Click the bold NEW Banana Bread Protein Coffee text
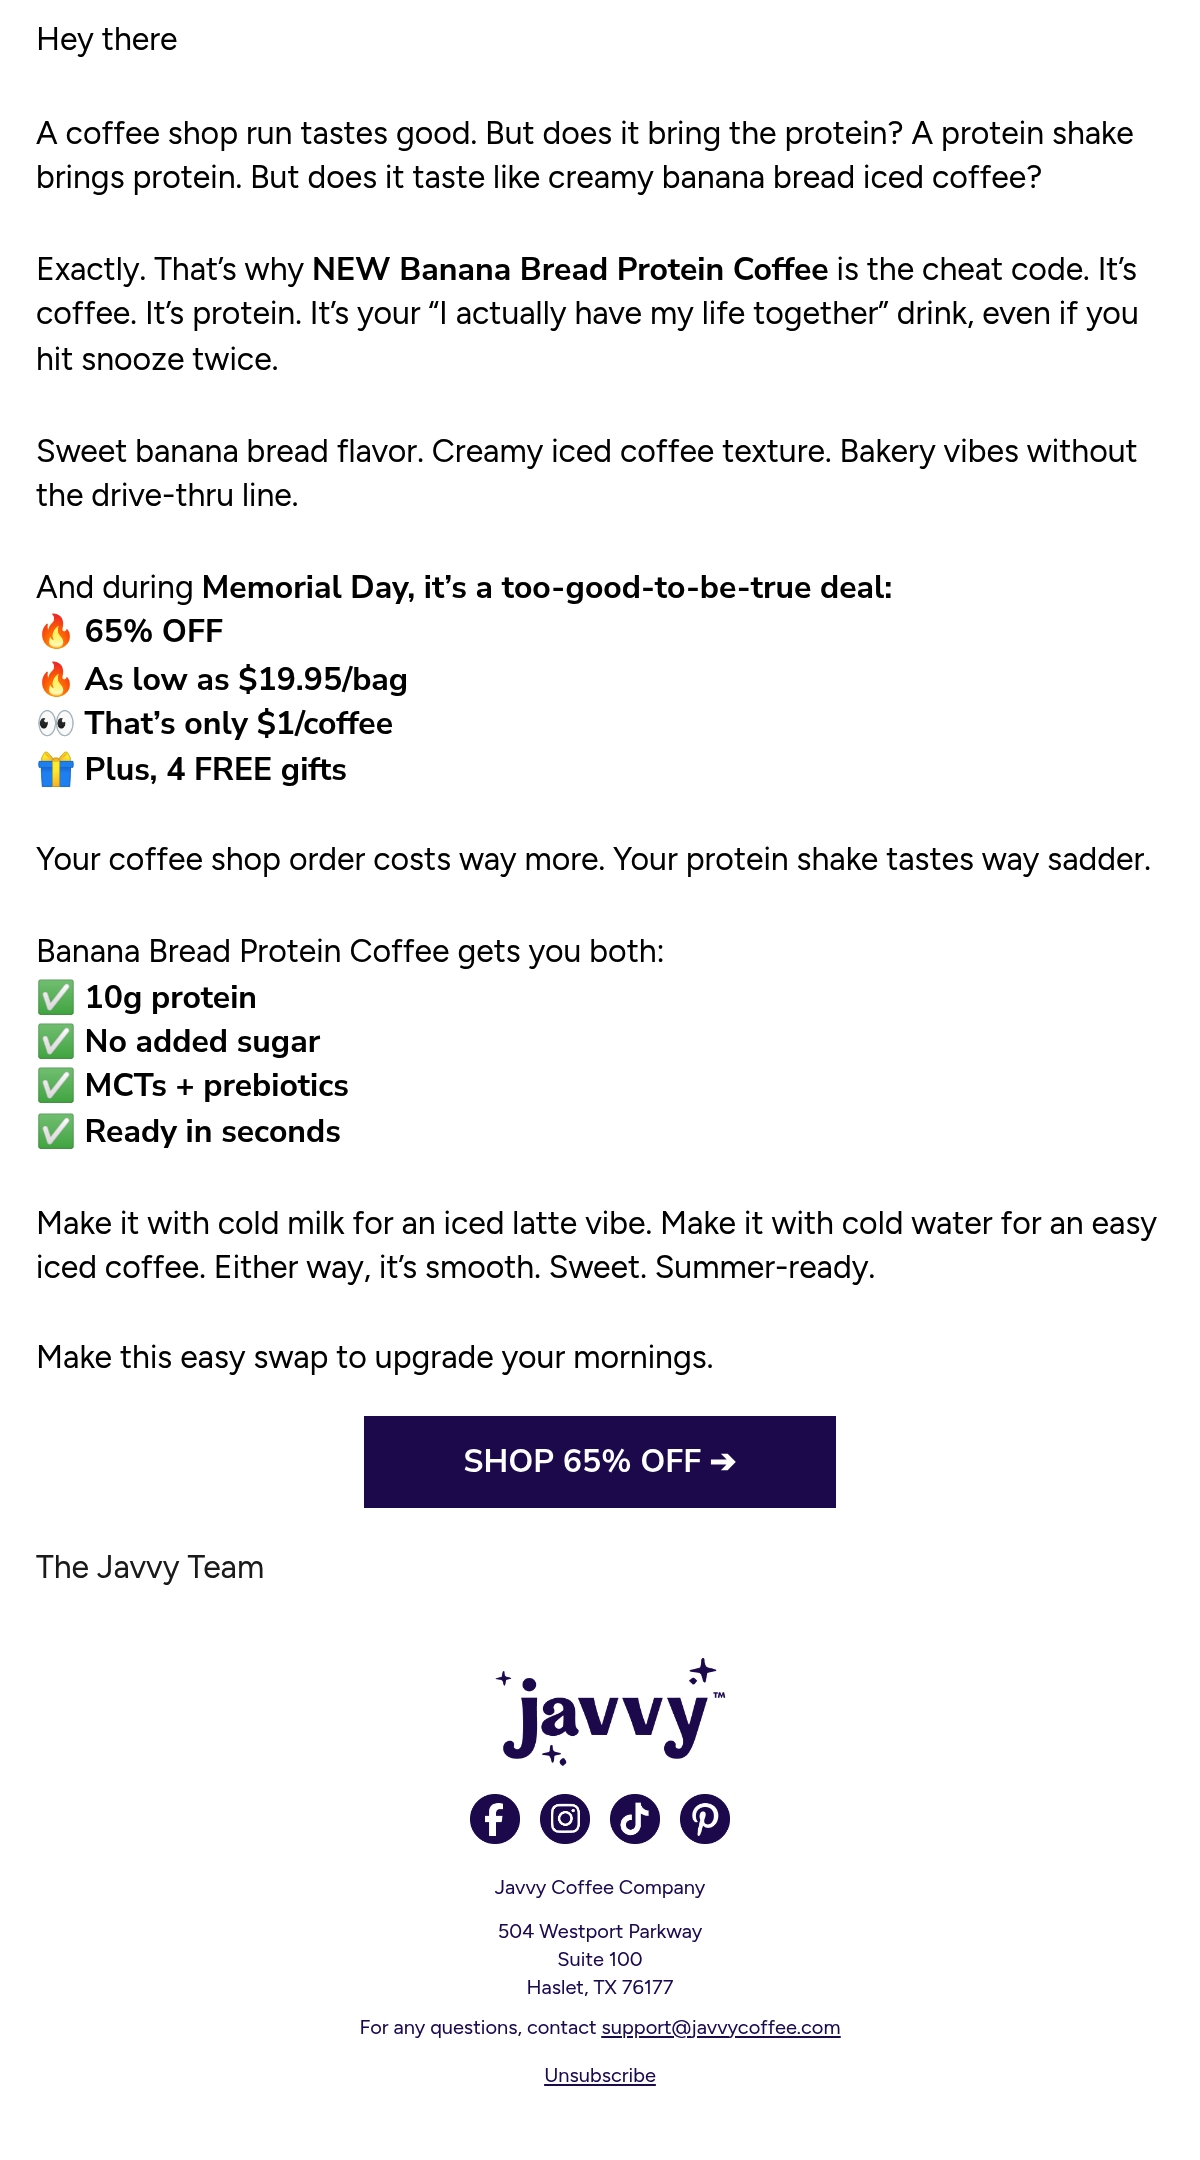This screenshot has width=1200, height=2160. coord(570,269)
